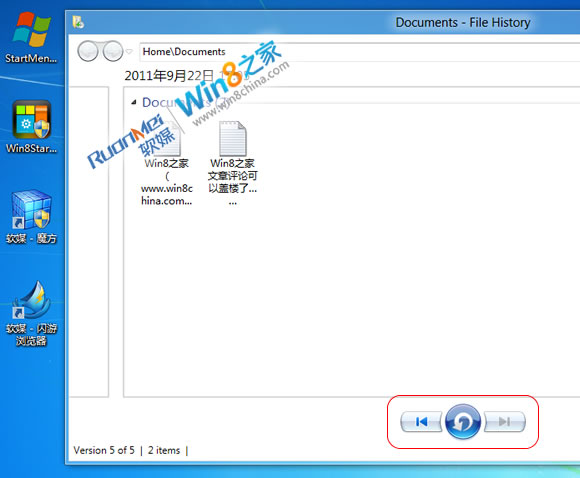
Task: Click the 2 items status text
Action: click(164, 450)
